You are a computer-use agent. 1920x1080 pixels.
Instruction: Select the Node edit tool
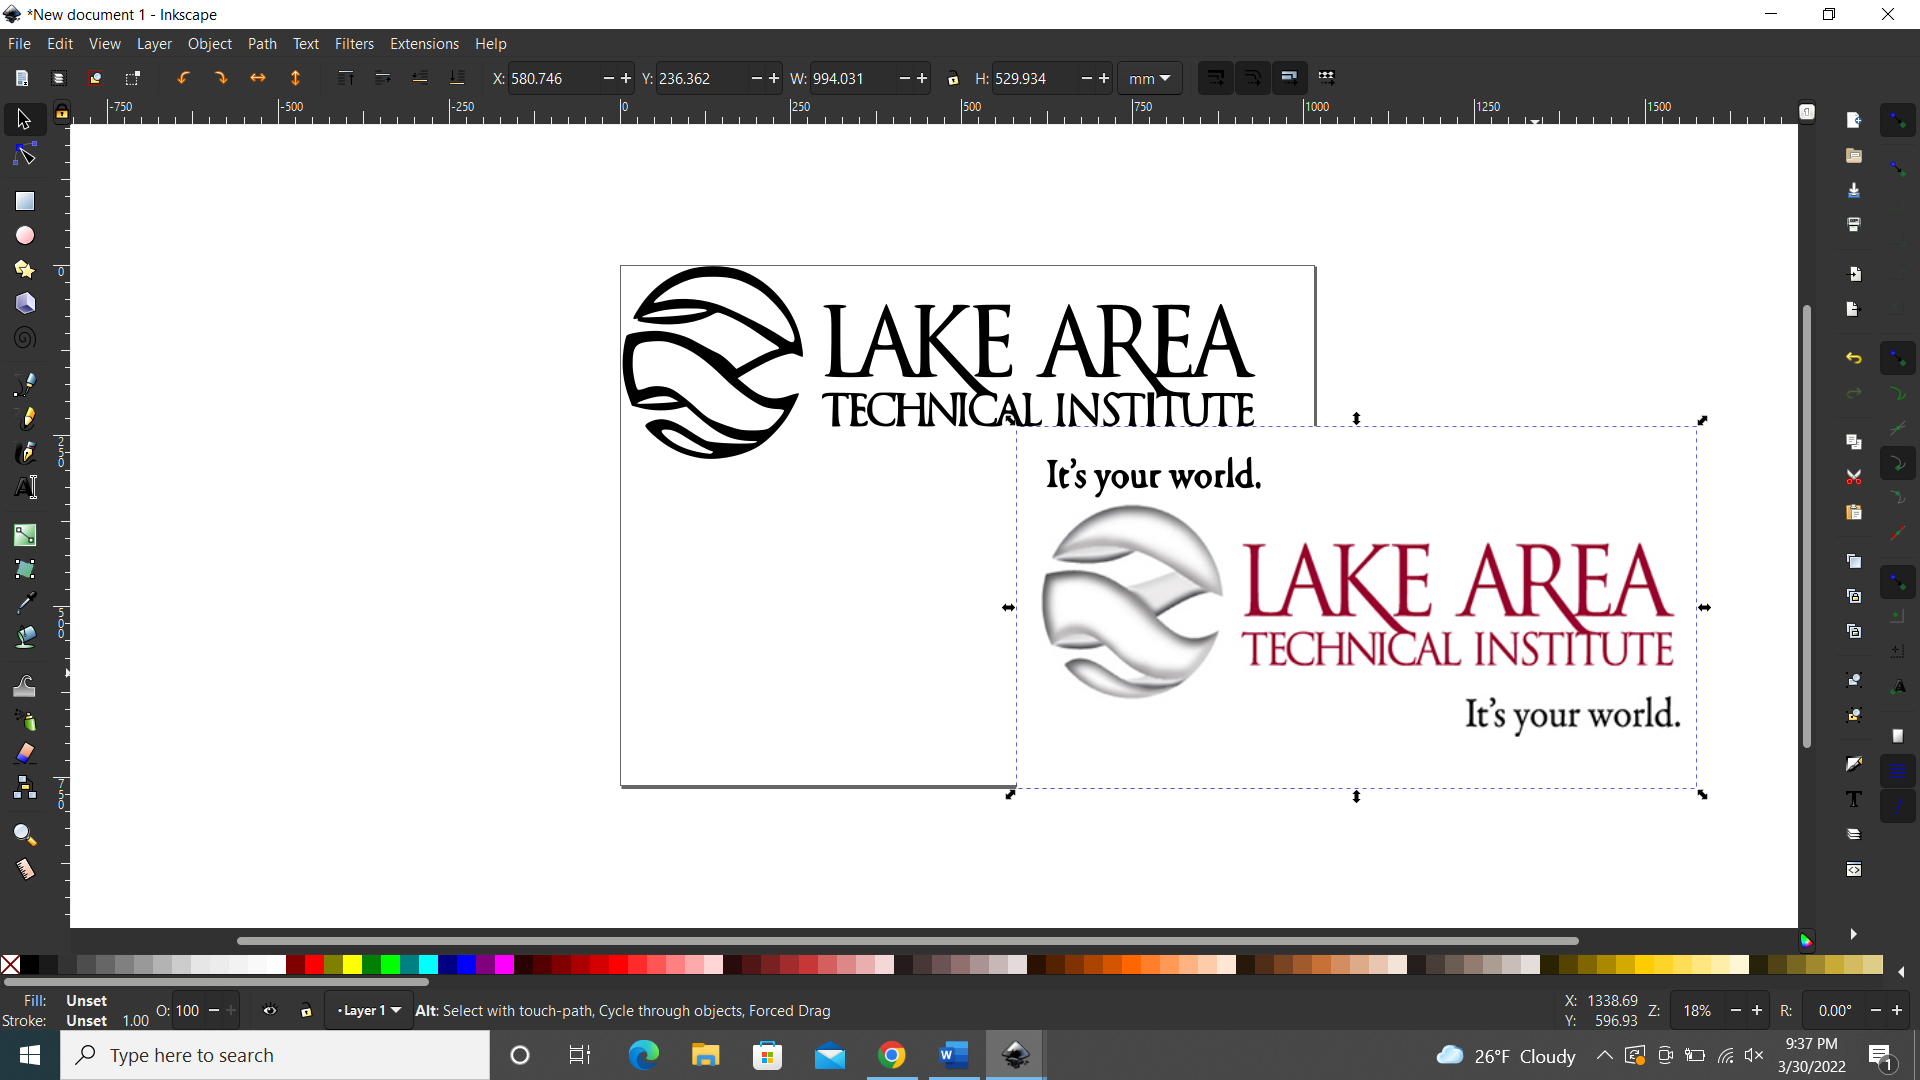pos(25,155)
